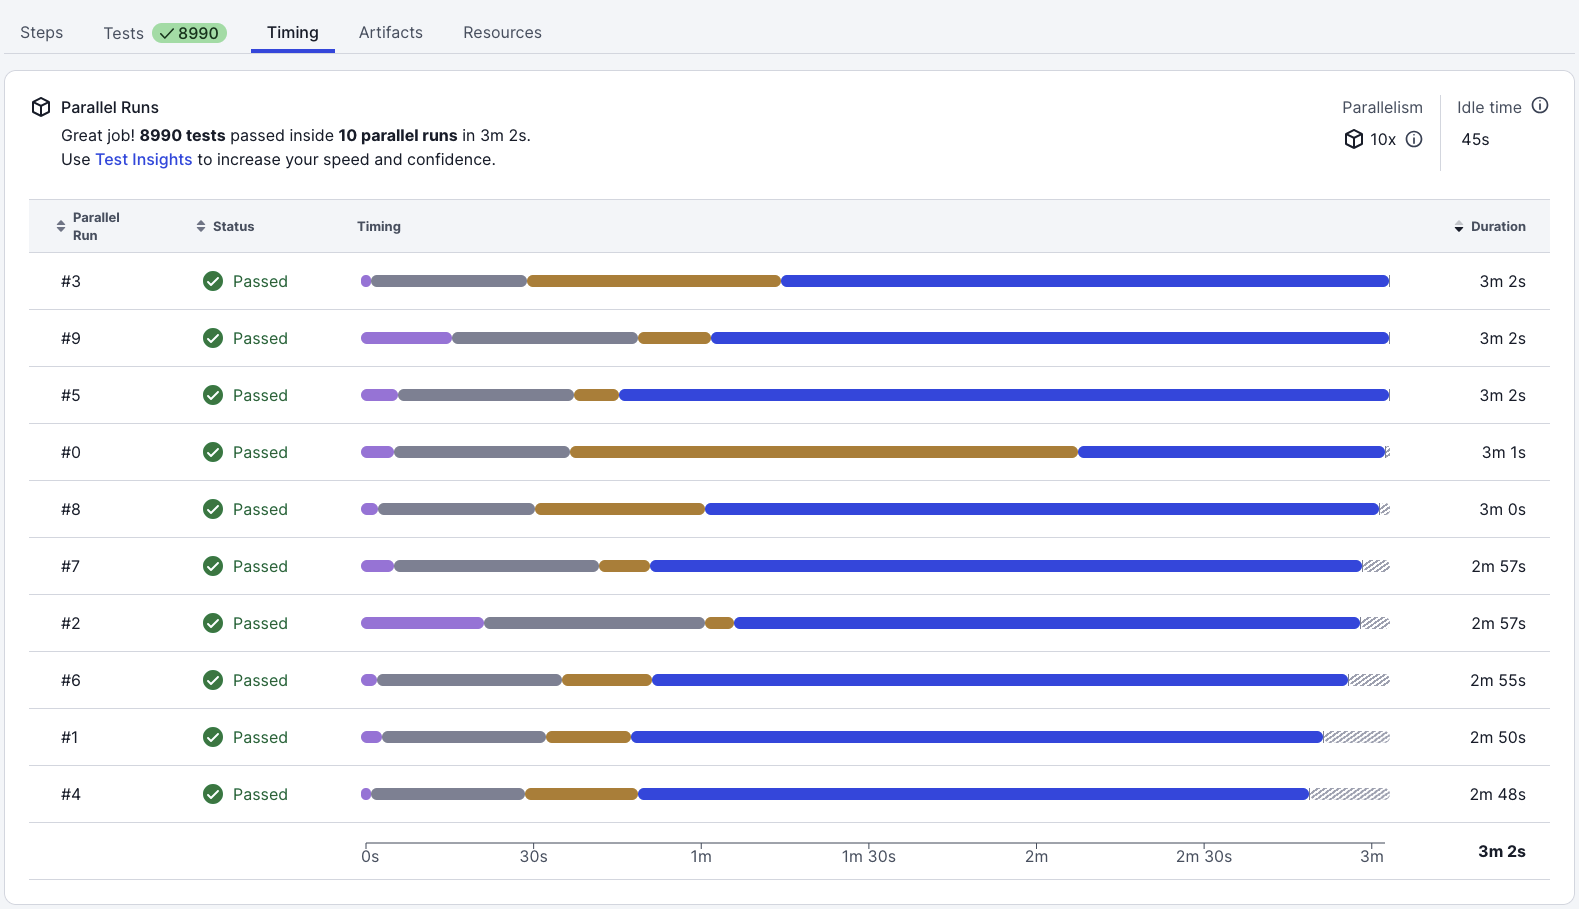Click the Passed check icon for run #4
Screen dimensions: 1579x909
(213, 794)
